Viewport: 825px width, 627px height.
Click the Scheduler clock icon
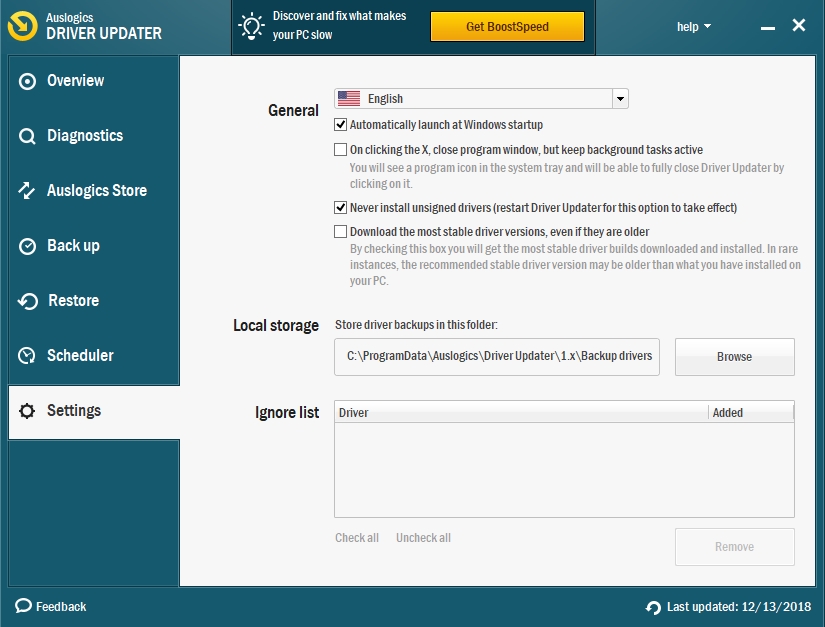[28, 356]
